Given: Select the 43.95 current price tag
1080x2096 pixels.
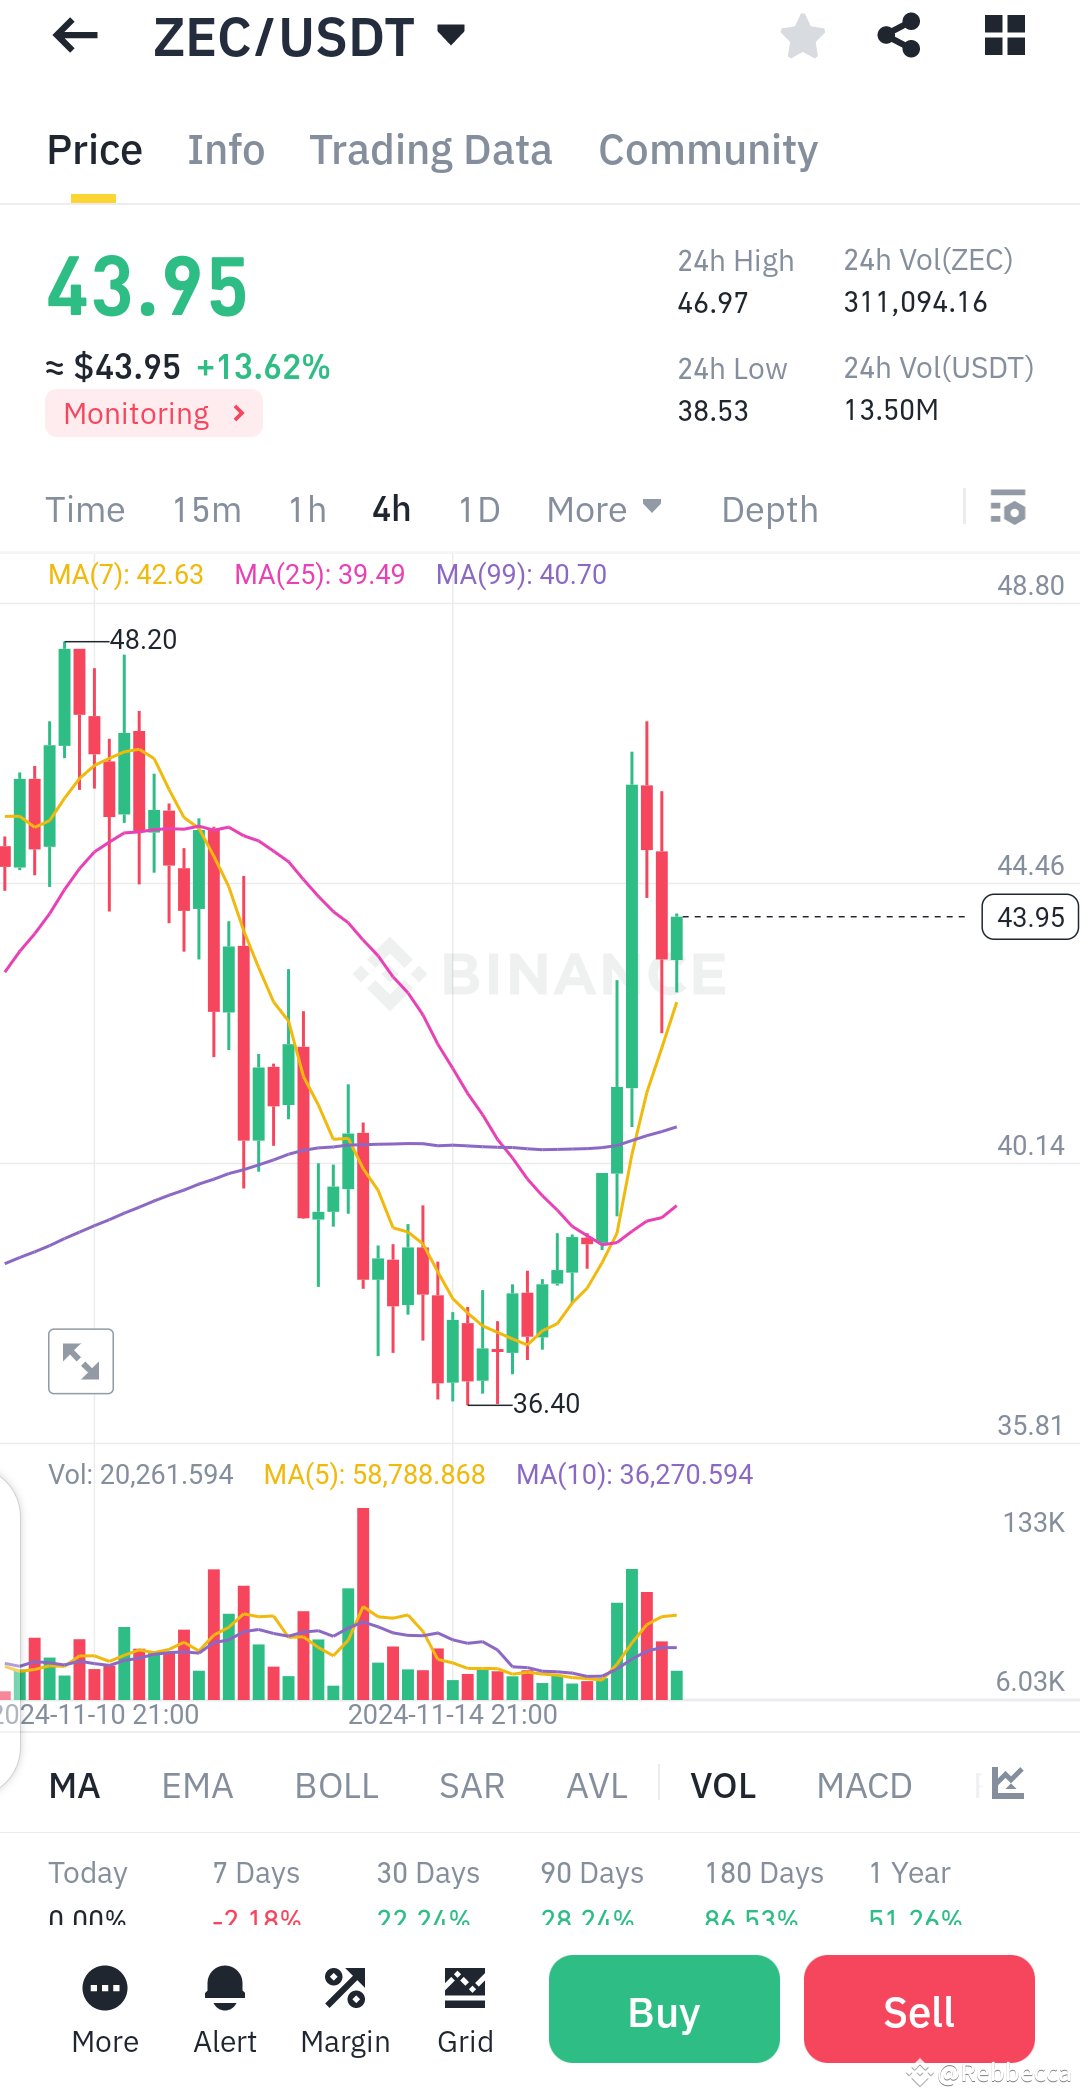Looking at the screenshot, I should click(x=1028, y=916).
